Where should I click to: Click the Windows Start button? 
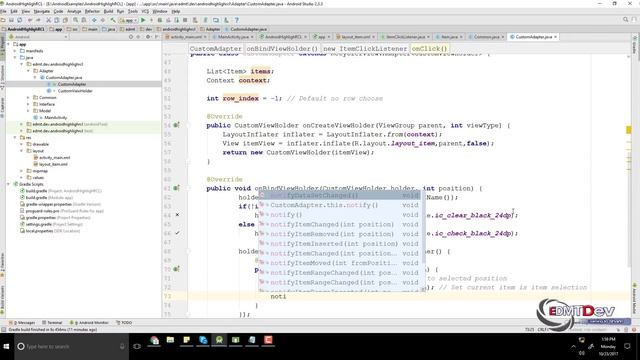click(x=7, y=347)
